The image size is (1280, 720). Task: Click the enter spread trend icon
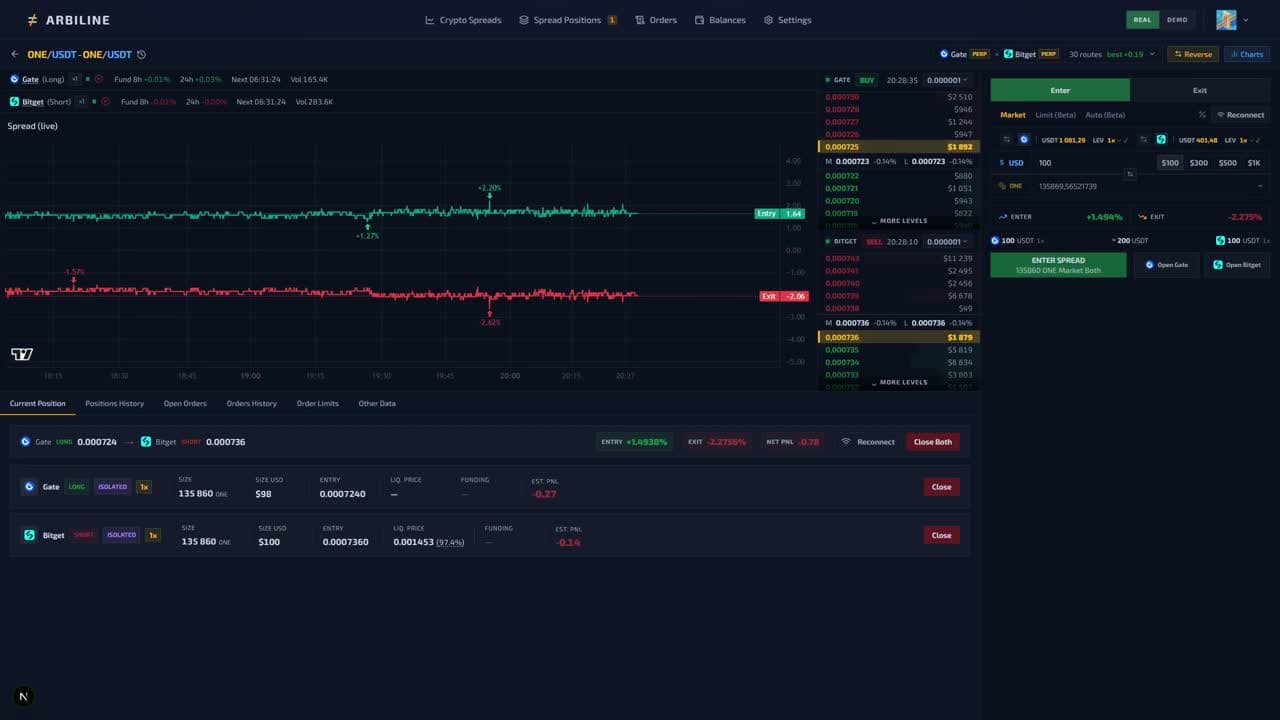tap(1003, 217)
